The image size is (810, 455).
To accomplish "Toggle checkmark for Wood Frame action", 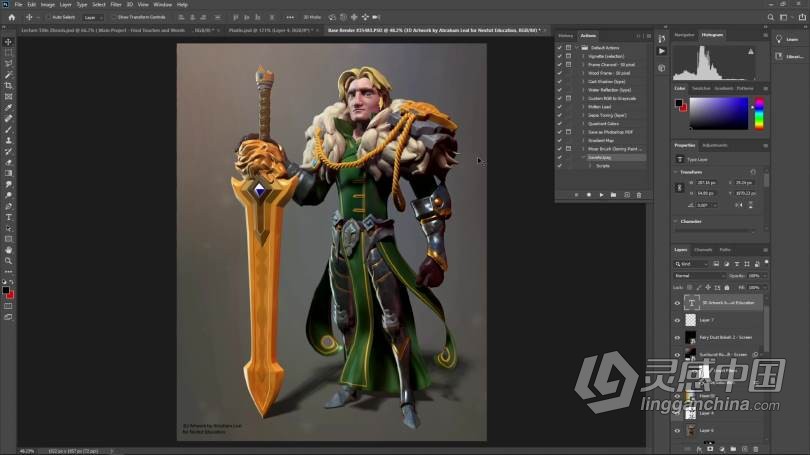I will (559, 73).
